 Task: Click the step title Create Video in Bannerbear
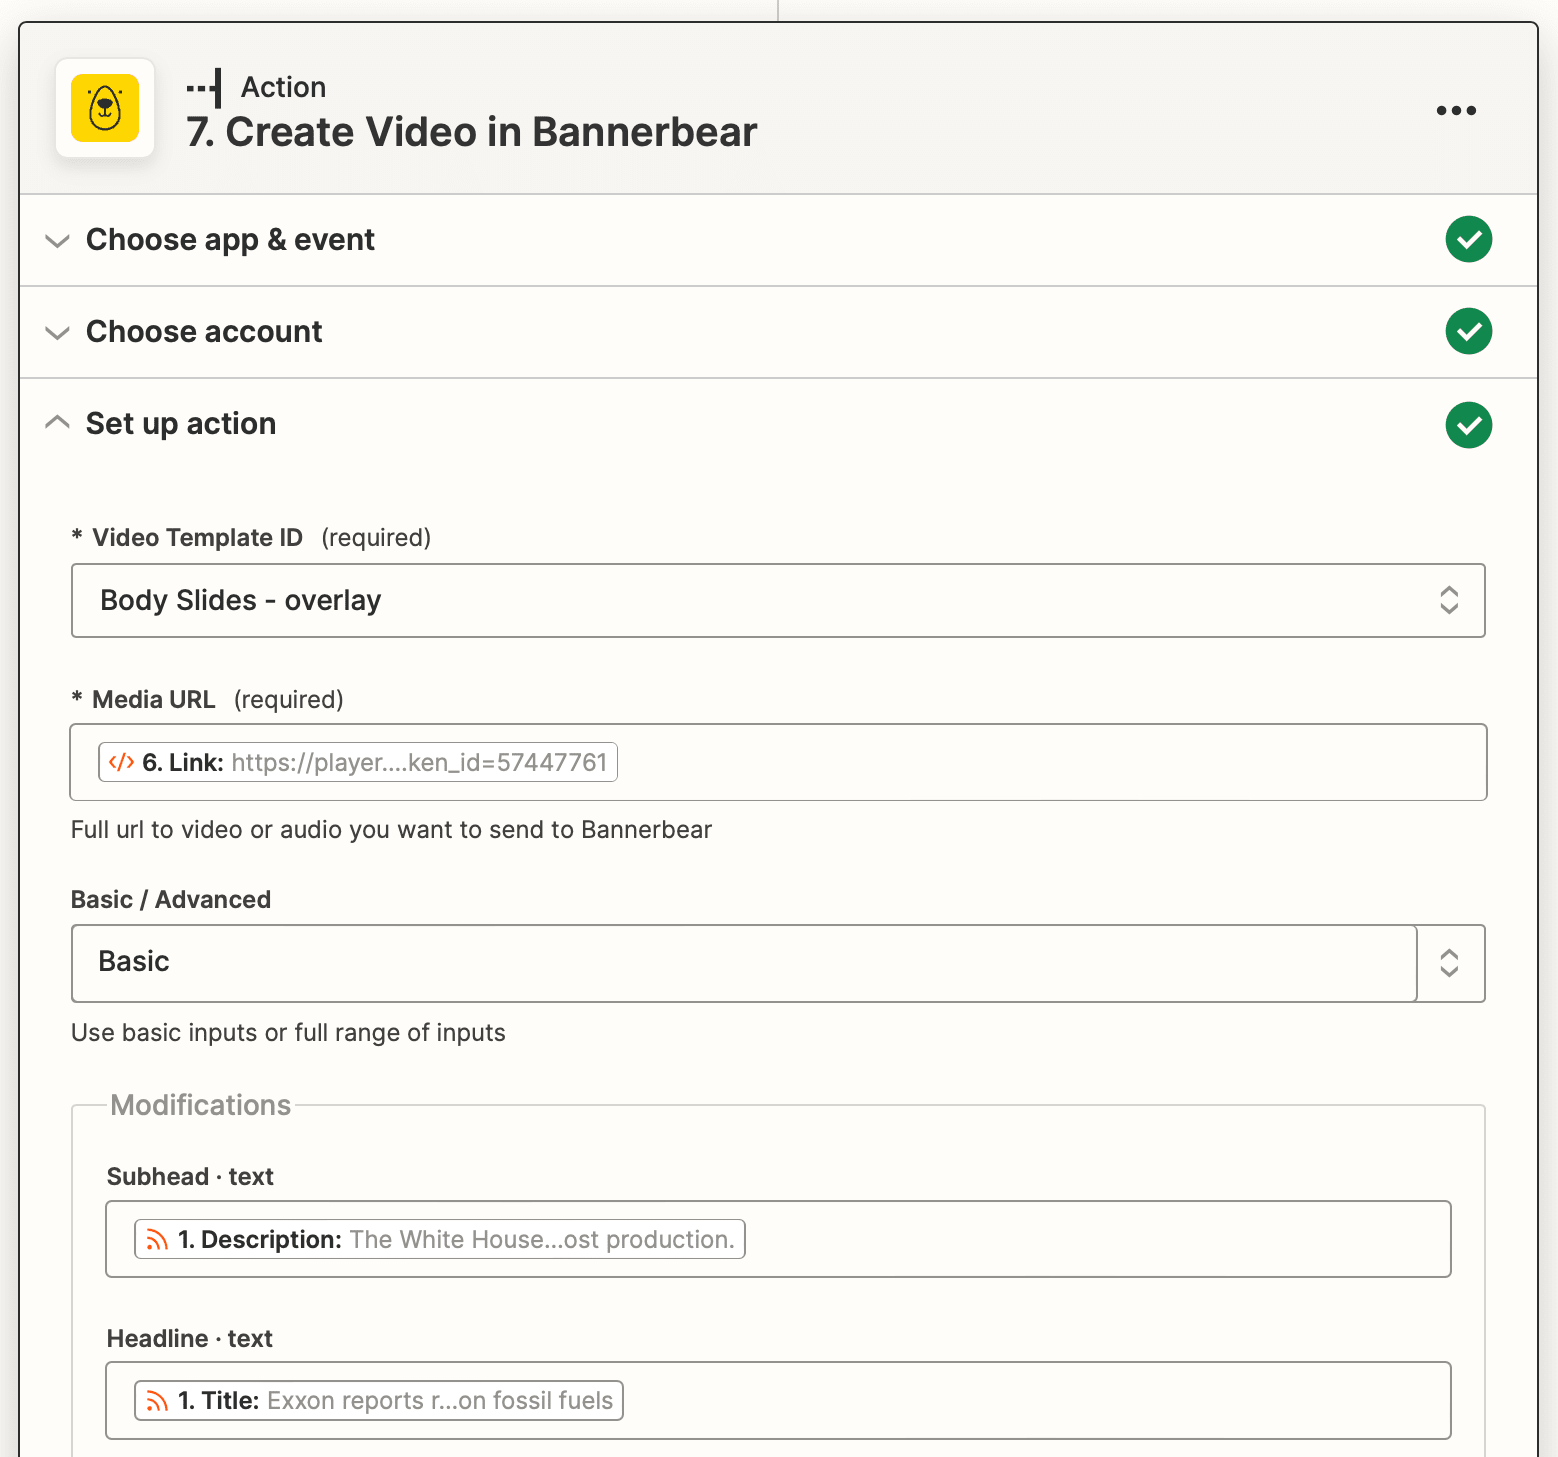(x=472, y=132)
